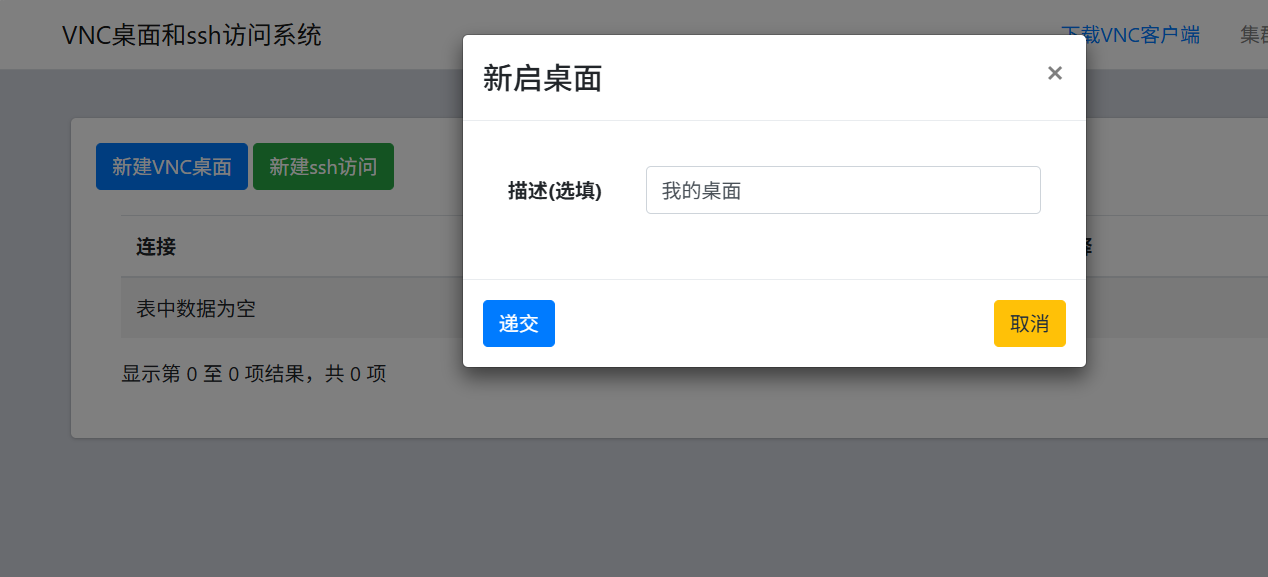Submit the new desktop form
The width and height of the screenshot is (1268, 577).
coord(518,323)
